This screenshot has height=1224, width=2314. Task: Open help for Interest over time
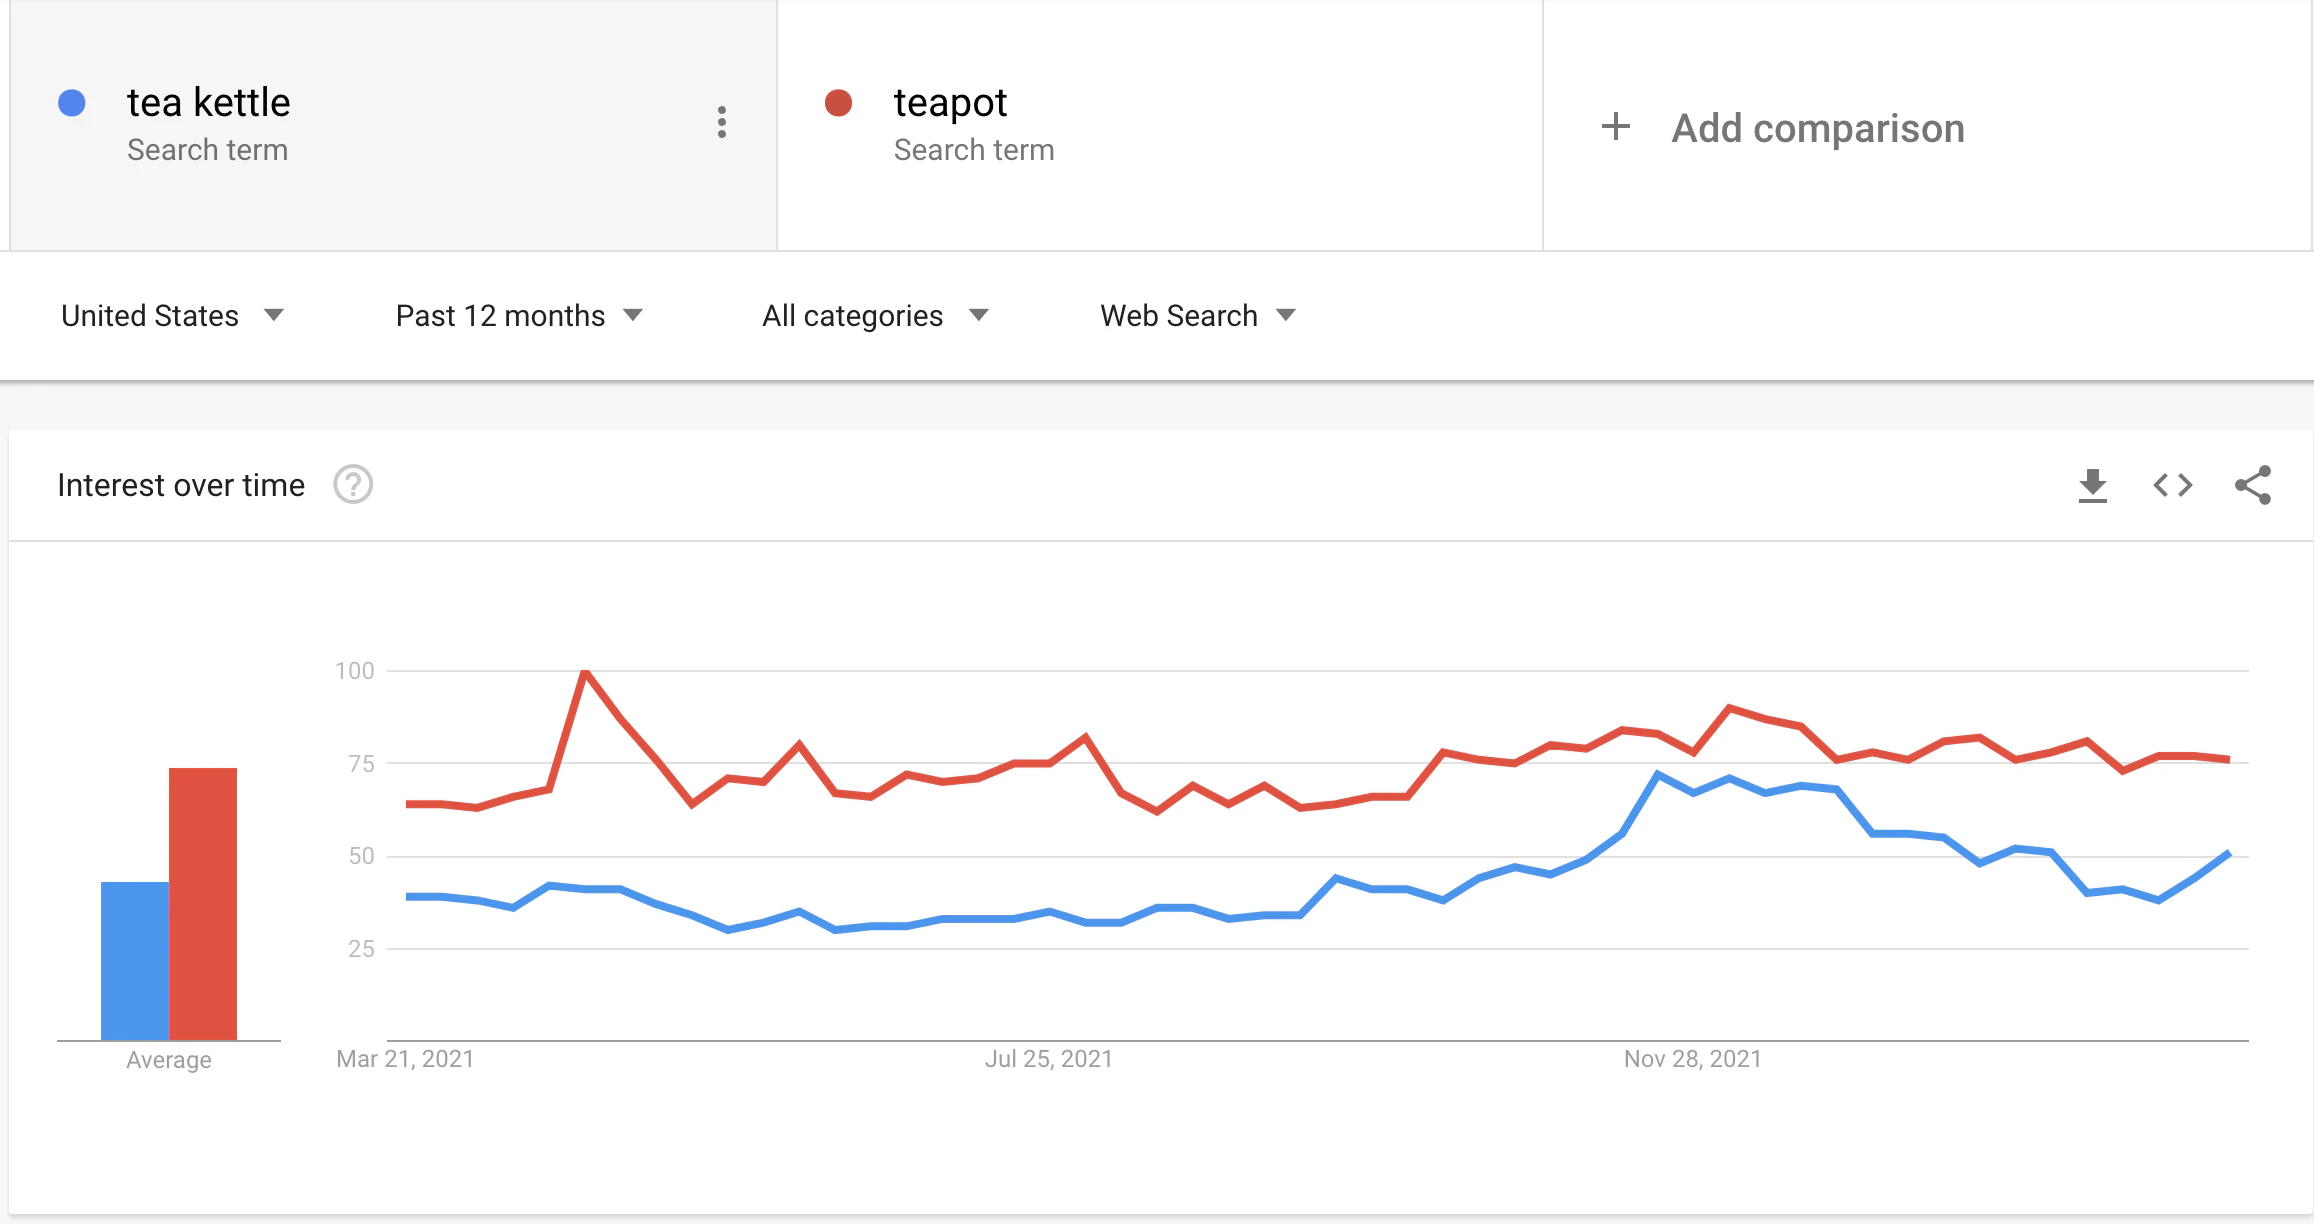pos(353,485)
